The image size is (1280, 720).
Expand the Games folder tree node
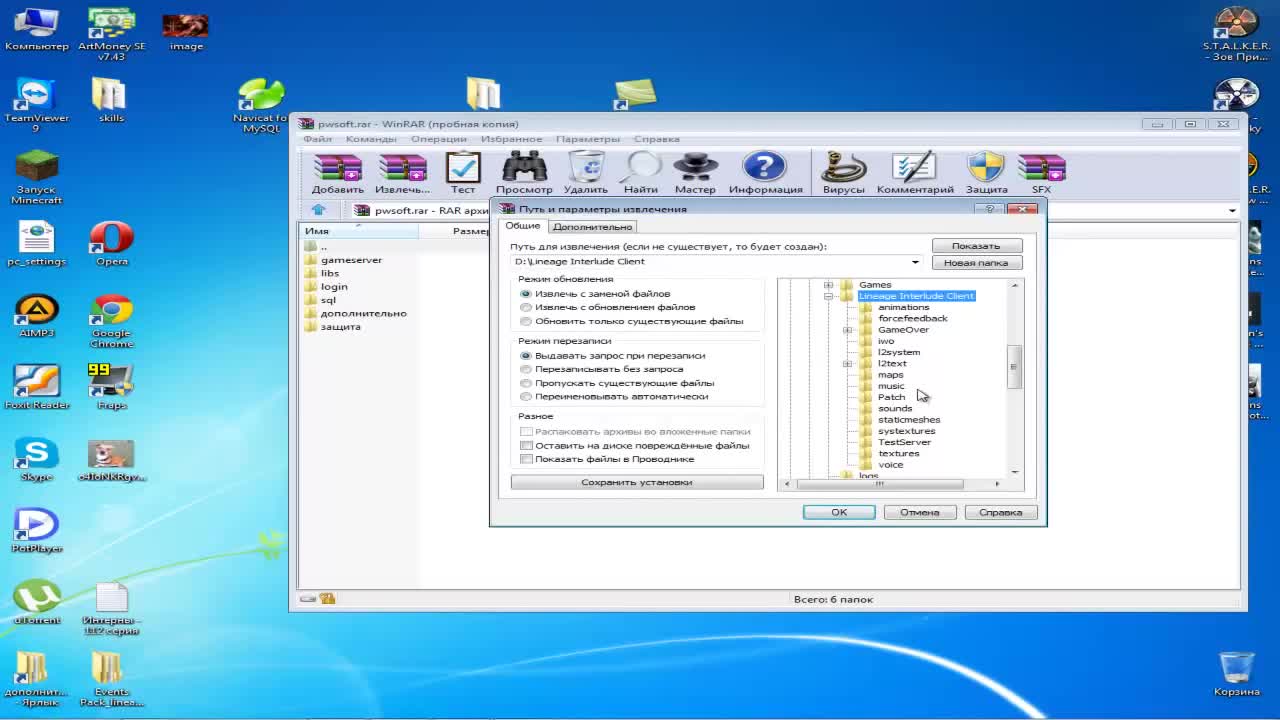pyautogui.click(x=828, y=285)
